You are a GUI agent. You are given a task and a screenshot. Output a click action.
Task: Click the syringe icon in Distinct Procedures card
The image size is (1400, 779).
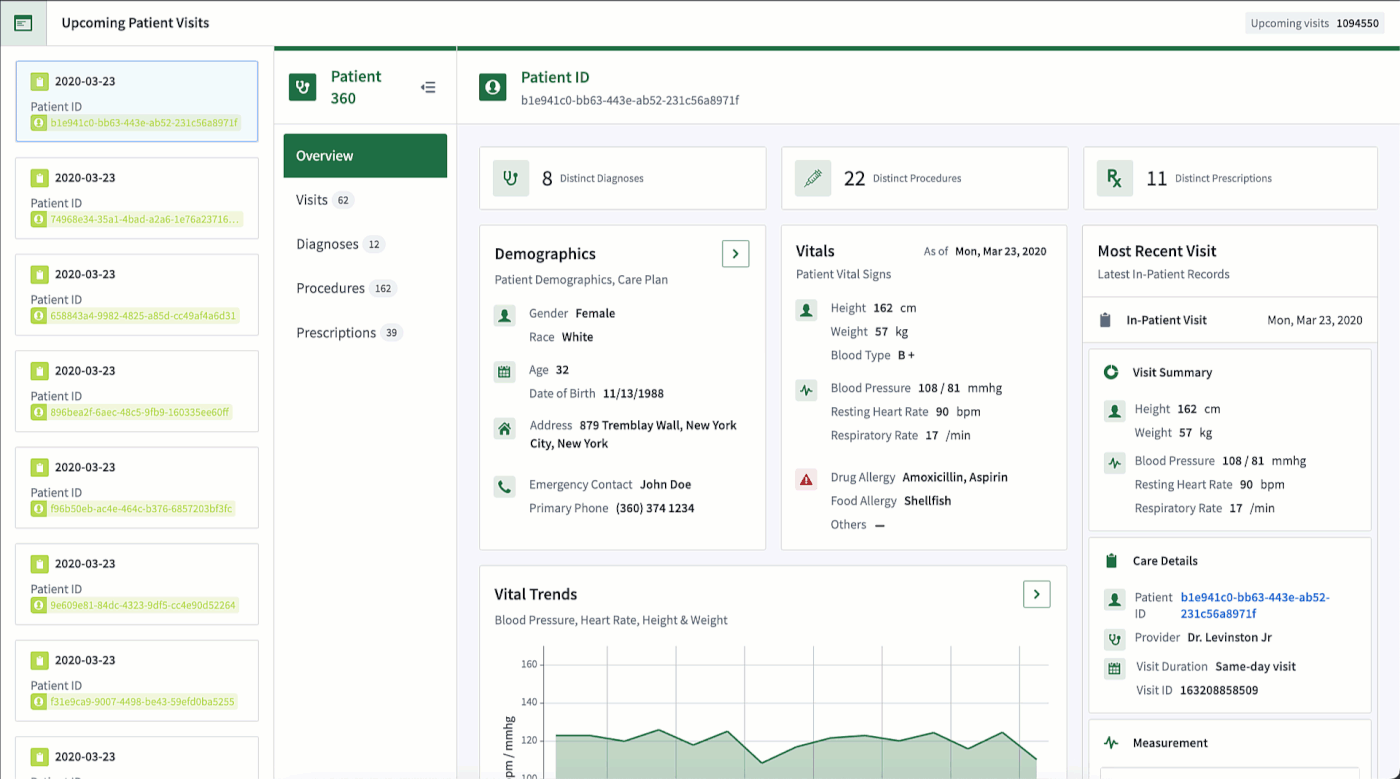tap(813, 178)
